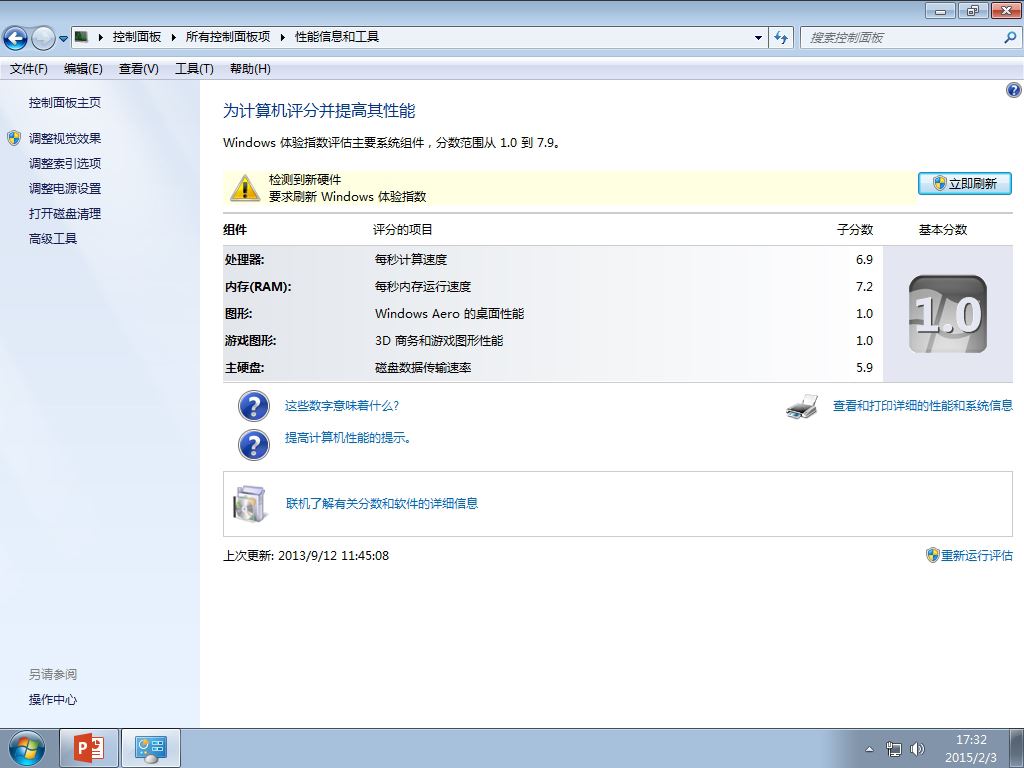Viewport: 1024px width, 768px height.
Task: Open the address bar history dropdown
Action: pyautogui.click(x=758, y=38)
